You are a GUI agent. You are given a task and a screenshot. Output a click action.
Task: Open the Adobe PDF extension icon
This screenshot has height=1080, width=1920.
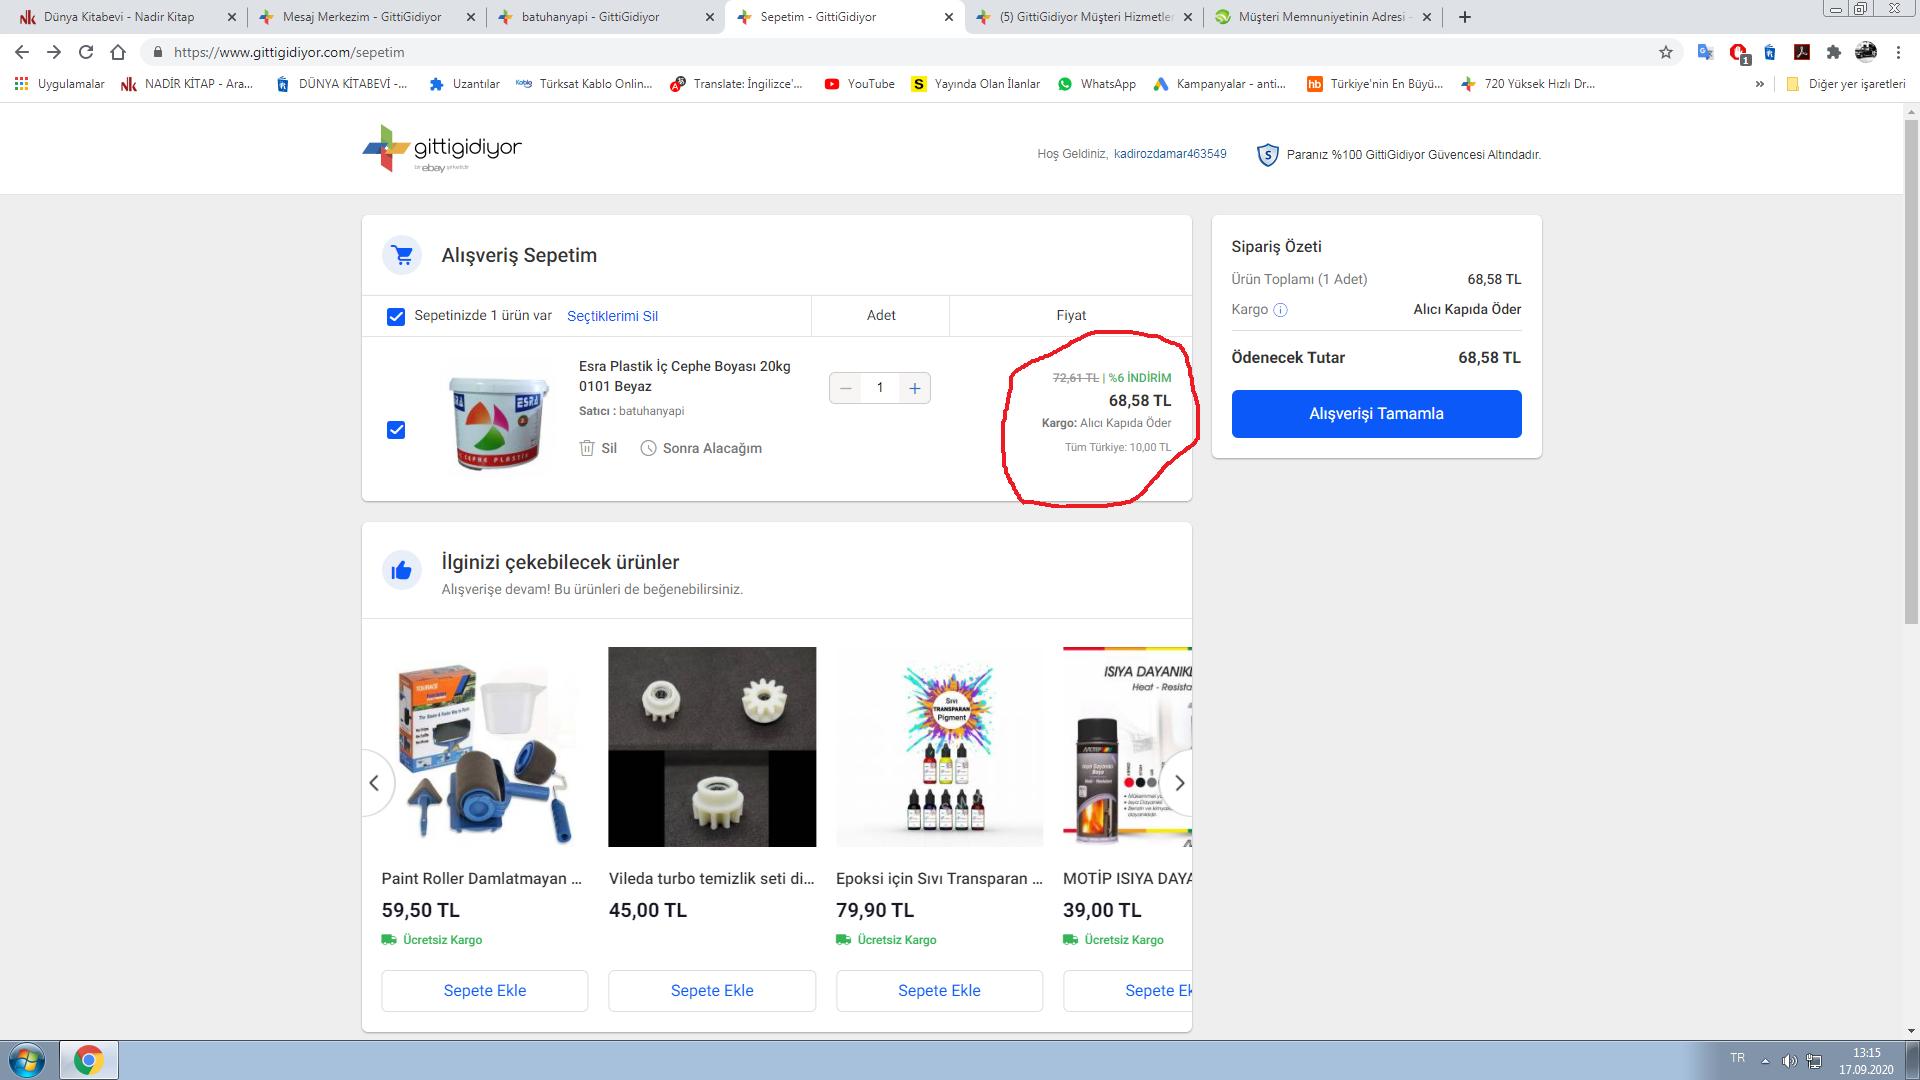(1802, 52)
